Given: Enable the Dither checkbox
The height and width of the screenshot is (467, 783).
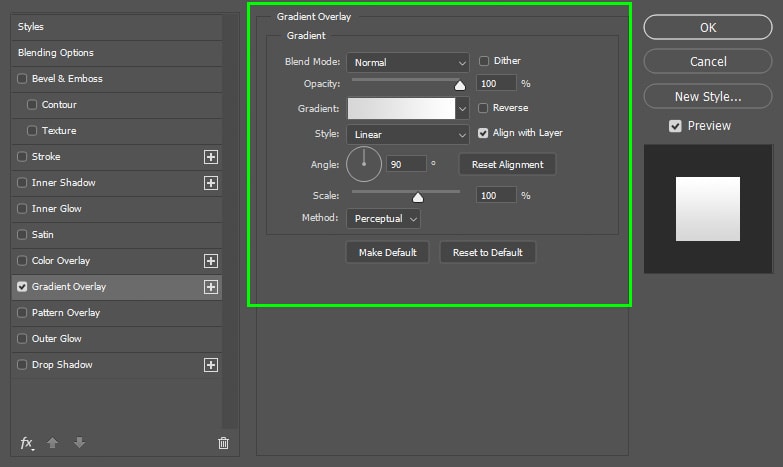Looking at the screenshot, I should [483, 61].
